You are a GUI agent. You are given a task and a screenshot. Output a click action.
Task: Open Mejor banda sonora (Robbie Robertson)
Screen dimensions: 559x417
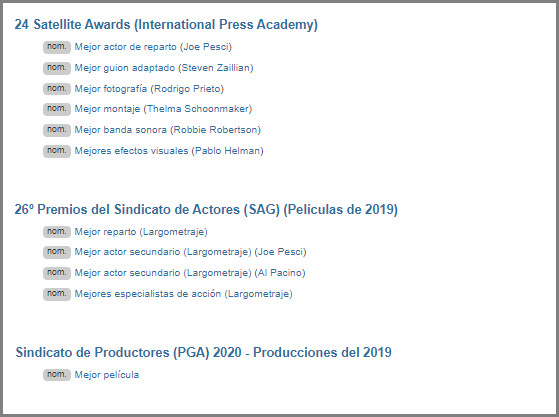point(168,130)
